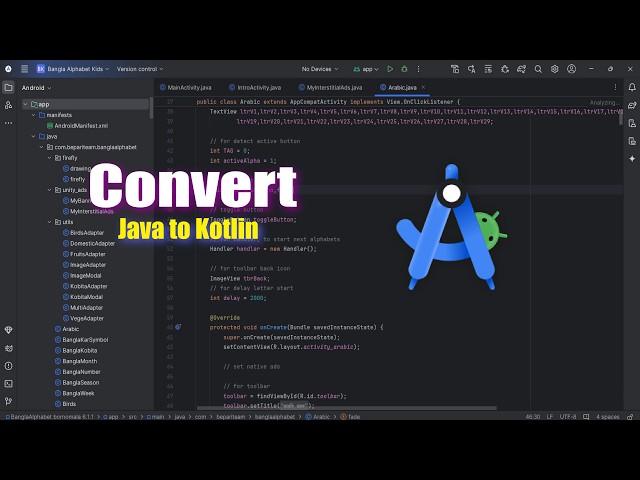Open the Terminal tool window icon
Image resolution: width=640 pixels, height=480 pixels.
(8, 384)
